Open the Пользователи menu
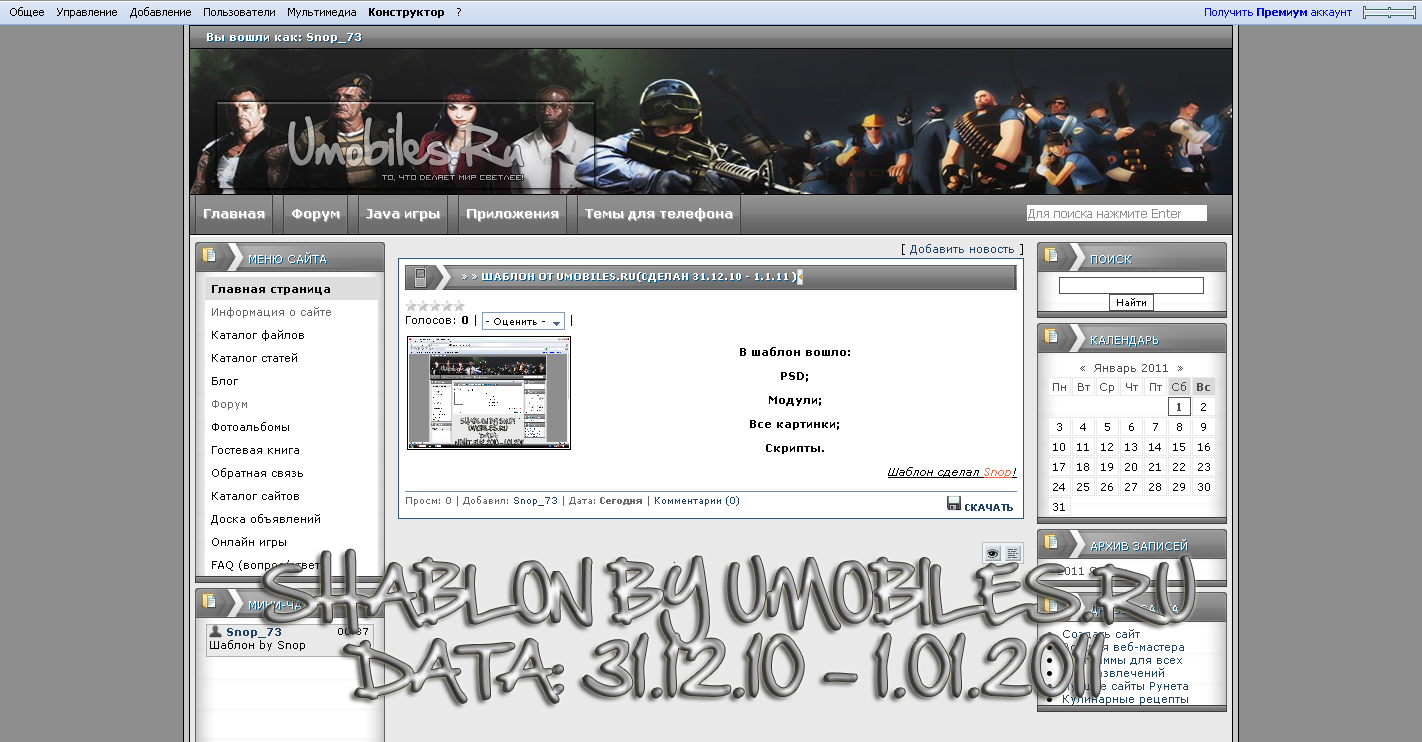This screenshot has width=1422, height=742. (x=239, y=12)
